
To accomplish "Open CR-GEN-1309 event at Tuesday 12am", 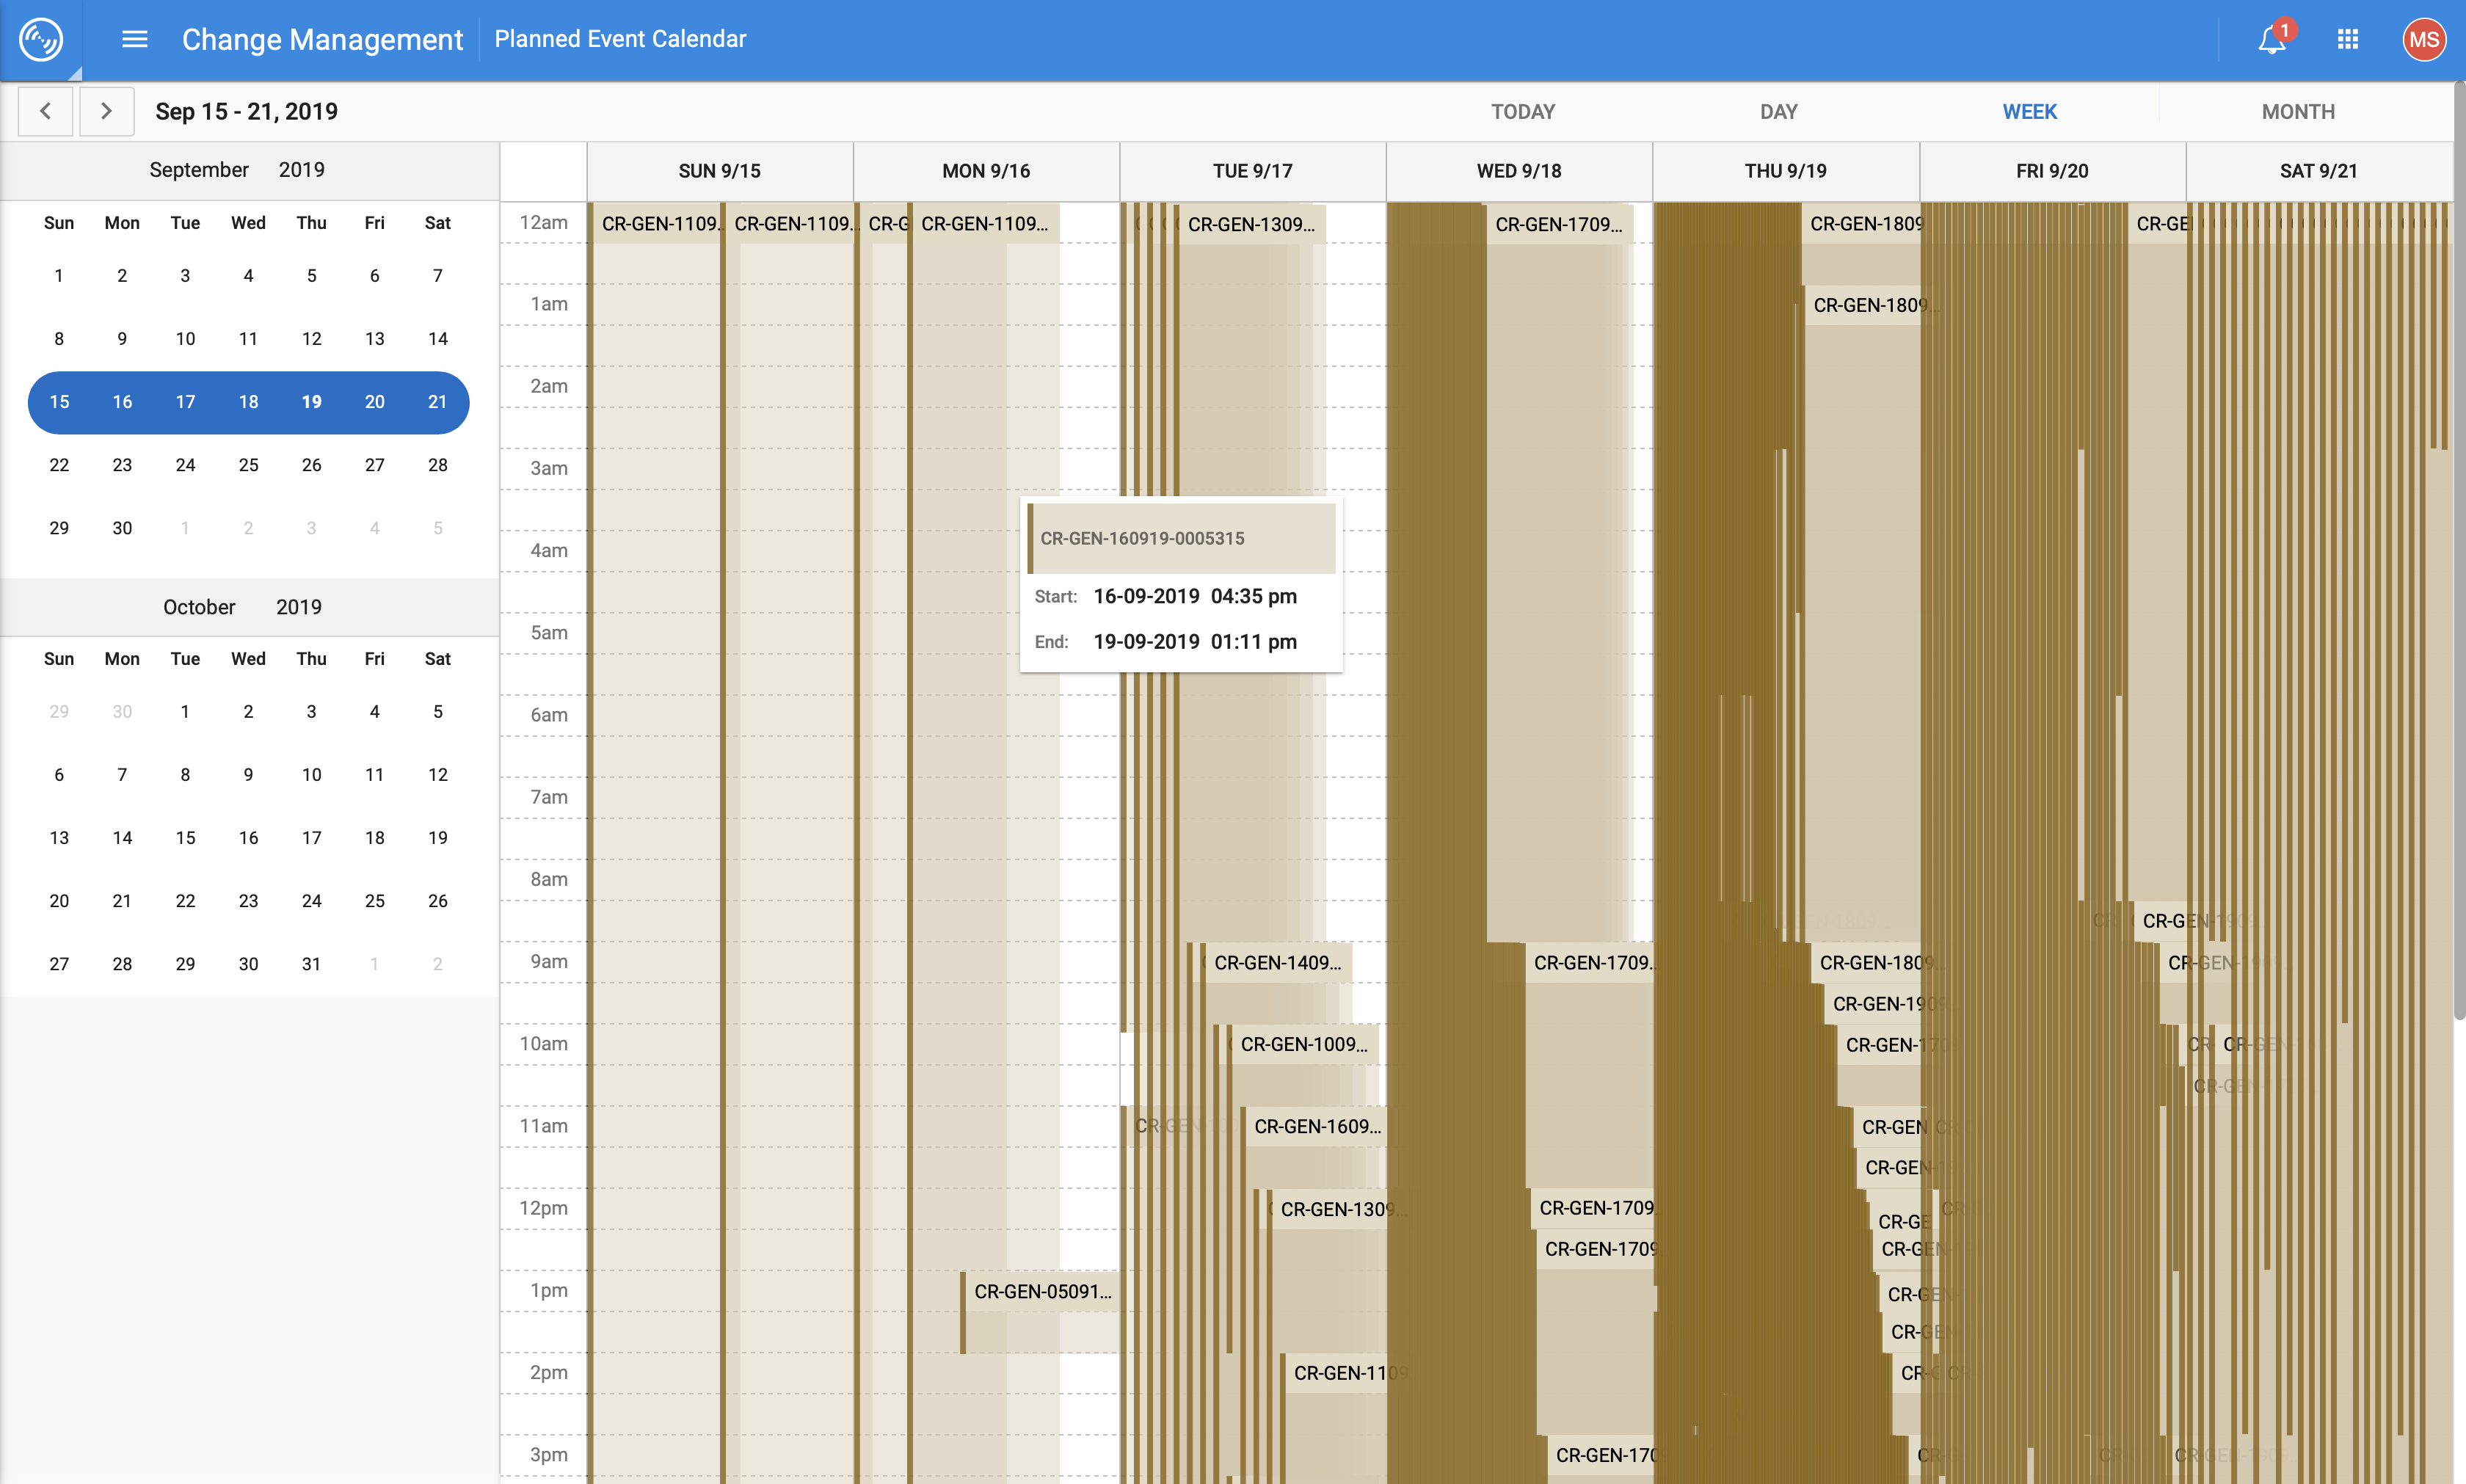I will (1250, 225).
